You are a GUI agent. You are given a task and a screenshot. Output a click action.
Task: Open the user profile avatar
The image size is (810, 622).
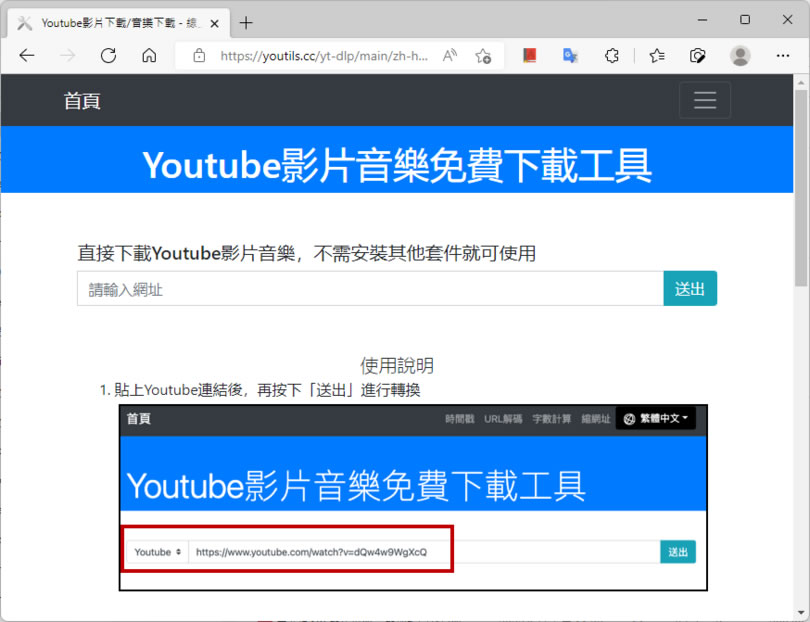(740, 56)
